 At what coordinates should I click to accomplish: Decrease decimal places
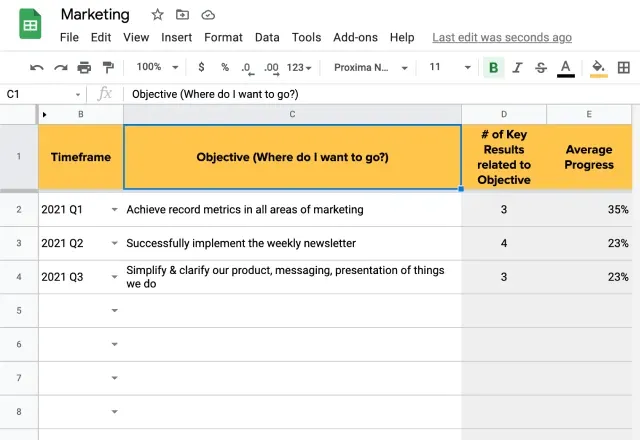click(247, 68)
